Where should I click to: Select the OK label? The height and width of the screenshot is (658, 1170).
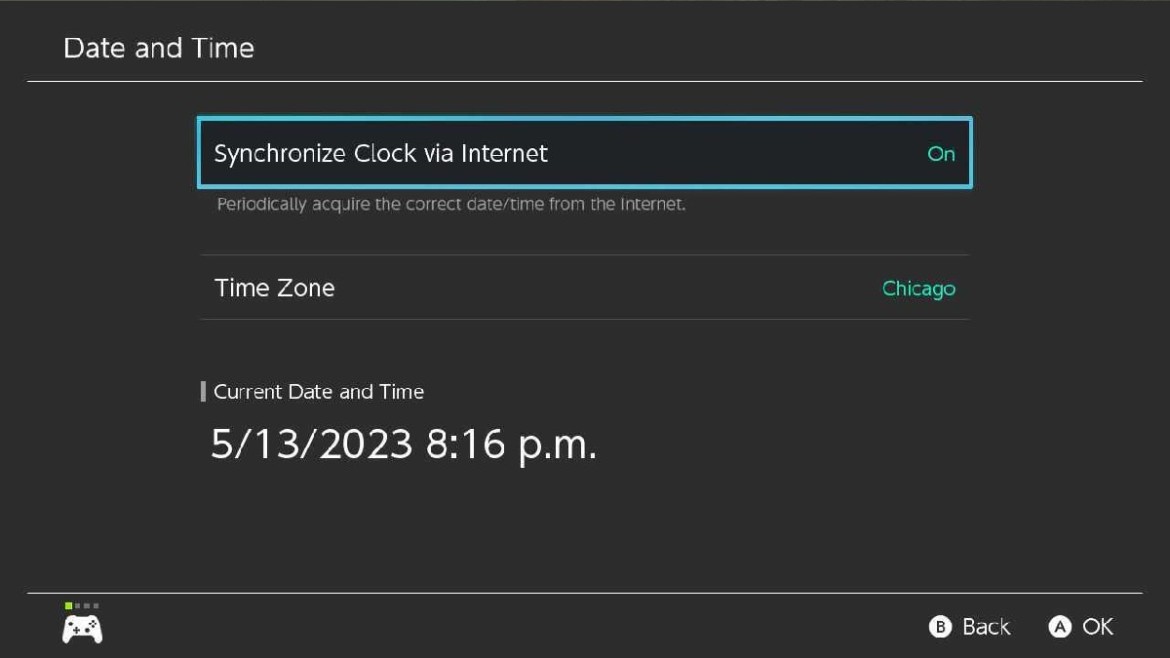1097,627
